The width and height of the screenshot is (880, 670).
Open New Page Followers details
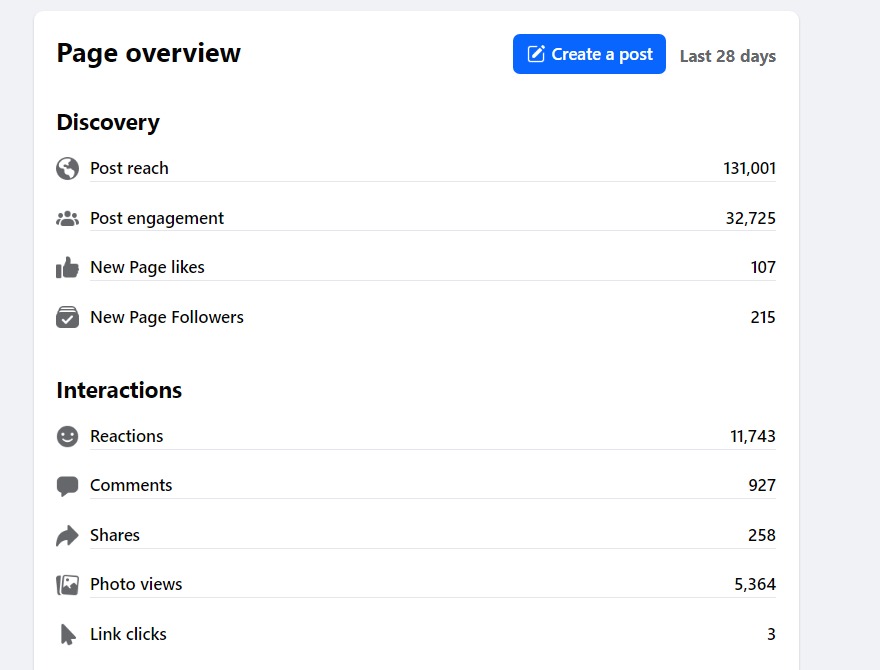[416, 317]
